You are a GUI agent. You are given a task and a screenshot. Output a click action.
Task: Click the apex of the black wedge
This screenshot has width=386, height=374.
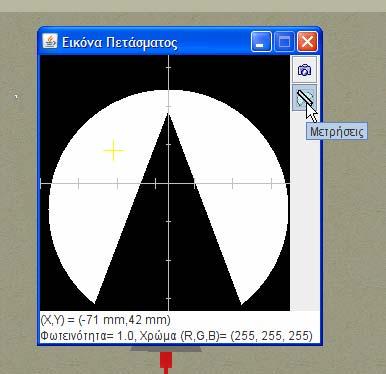coord(169,115)
